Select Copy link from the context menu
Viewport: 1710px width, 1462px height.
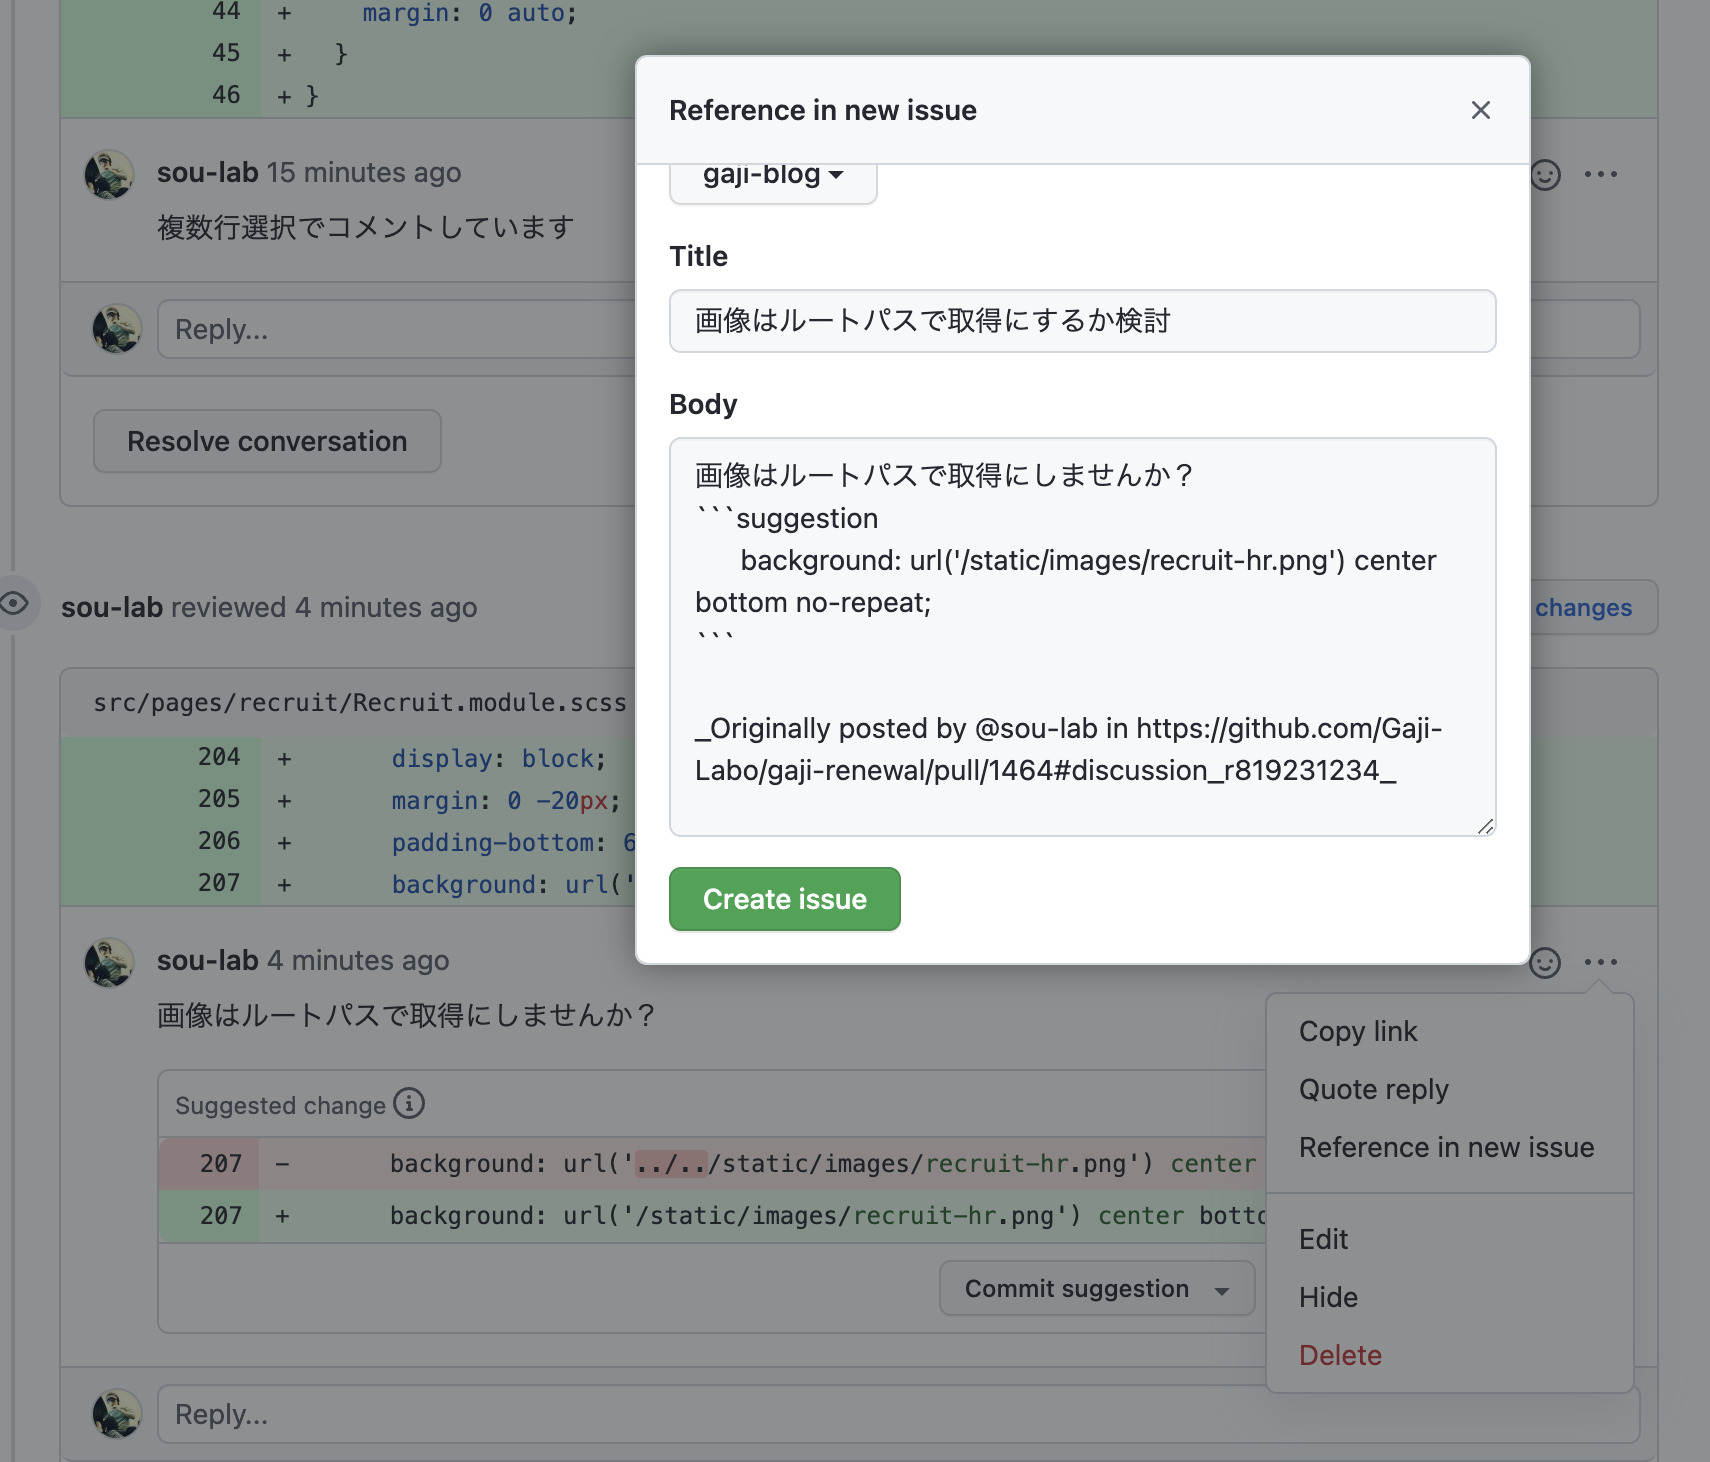(x=1357, y=1031)
